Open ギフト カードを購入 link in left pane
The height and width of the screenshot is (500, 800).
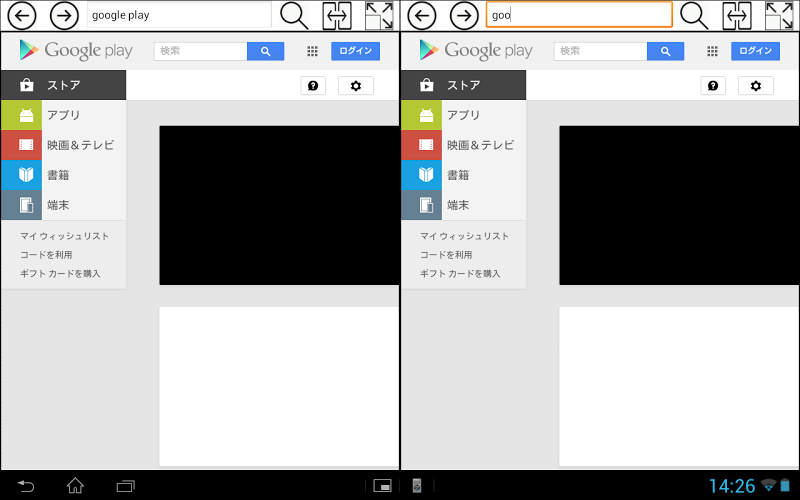pyautogui.click(x=60, y=273)
